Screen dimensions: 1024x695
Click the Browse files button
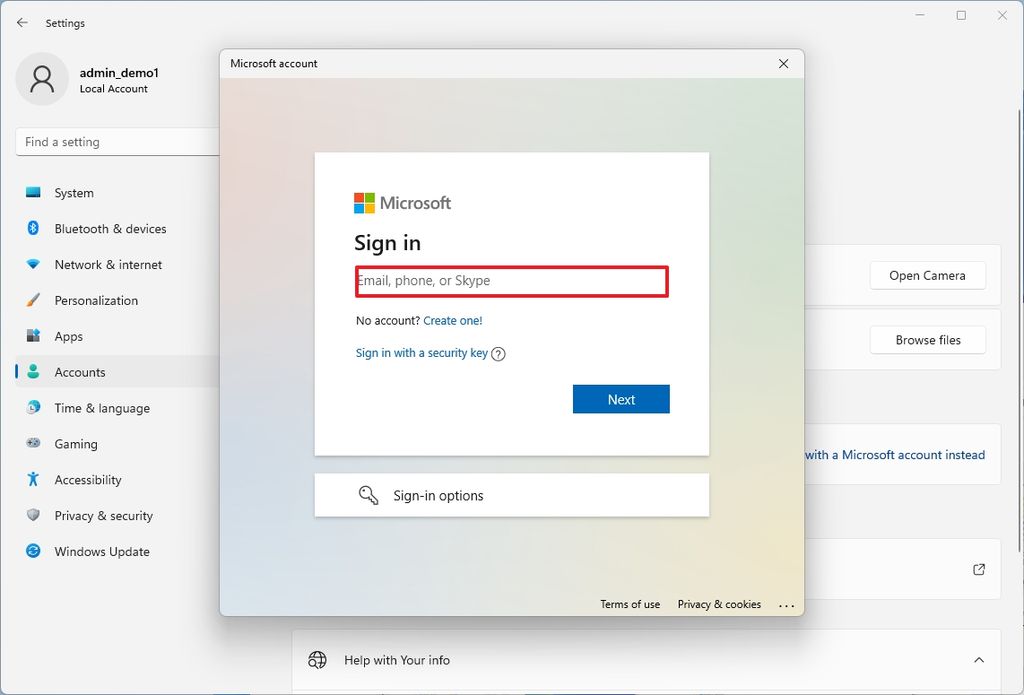tap(927, 339)
